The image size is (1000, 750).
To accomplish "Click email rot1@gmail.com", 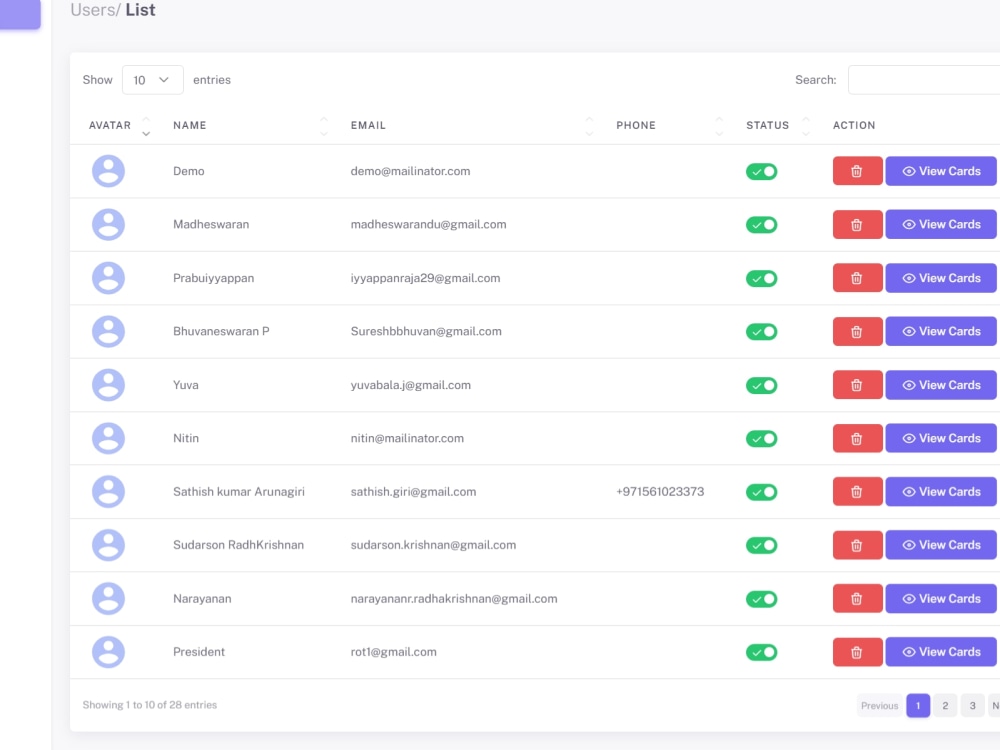I will pyautogui.click(x=393, y=652).
